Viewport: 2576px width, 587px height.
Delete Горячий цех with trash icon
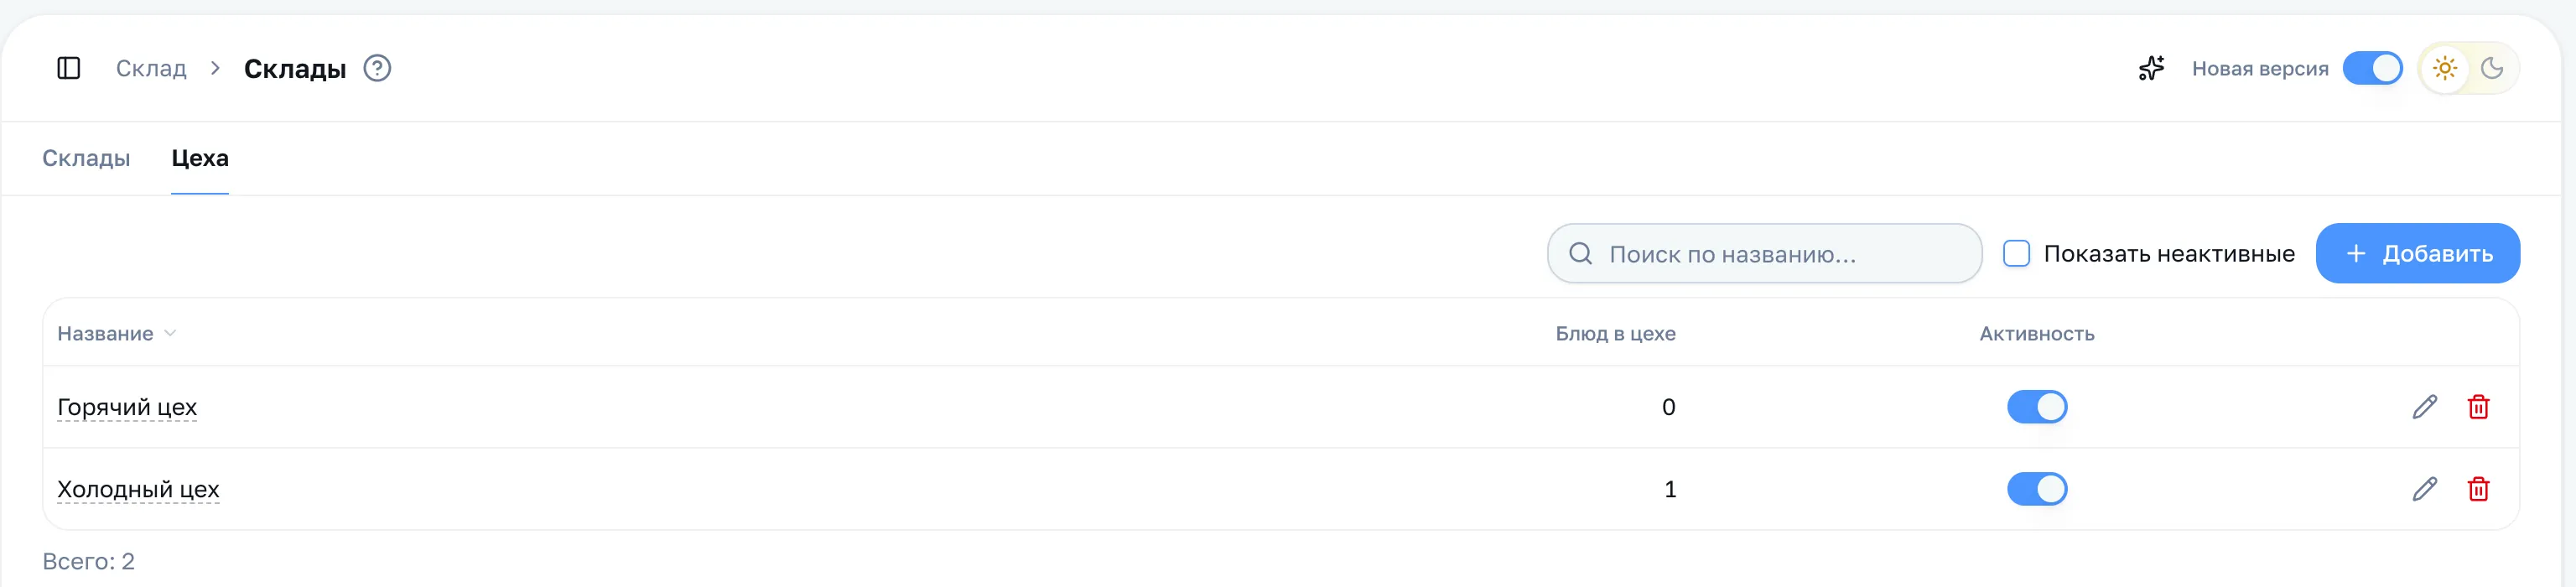pos(2478,407)
